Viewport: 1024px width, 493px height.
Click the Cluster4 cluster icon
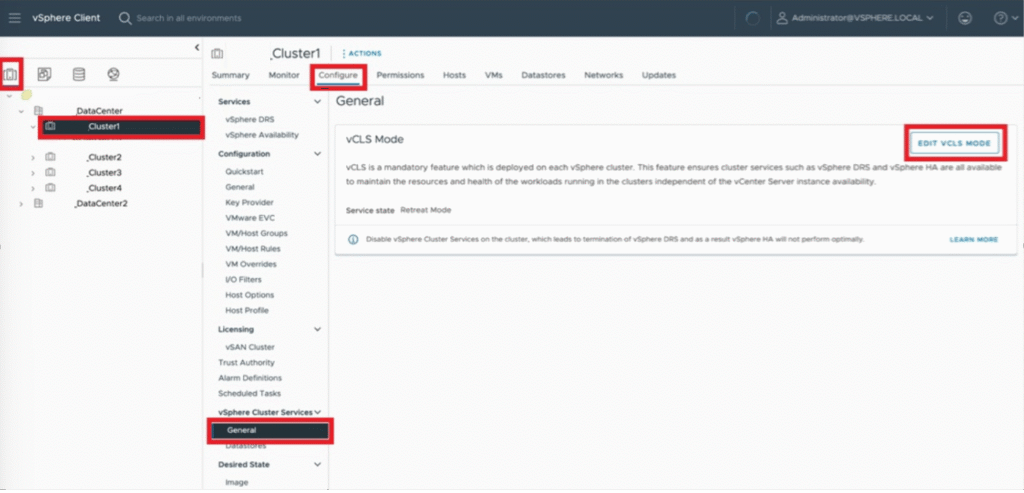pos(50,188)
